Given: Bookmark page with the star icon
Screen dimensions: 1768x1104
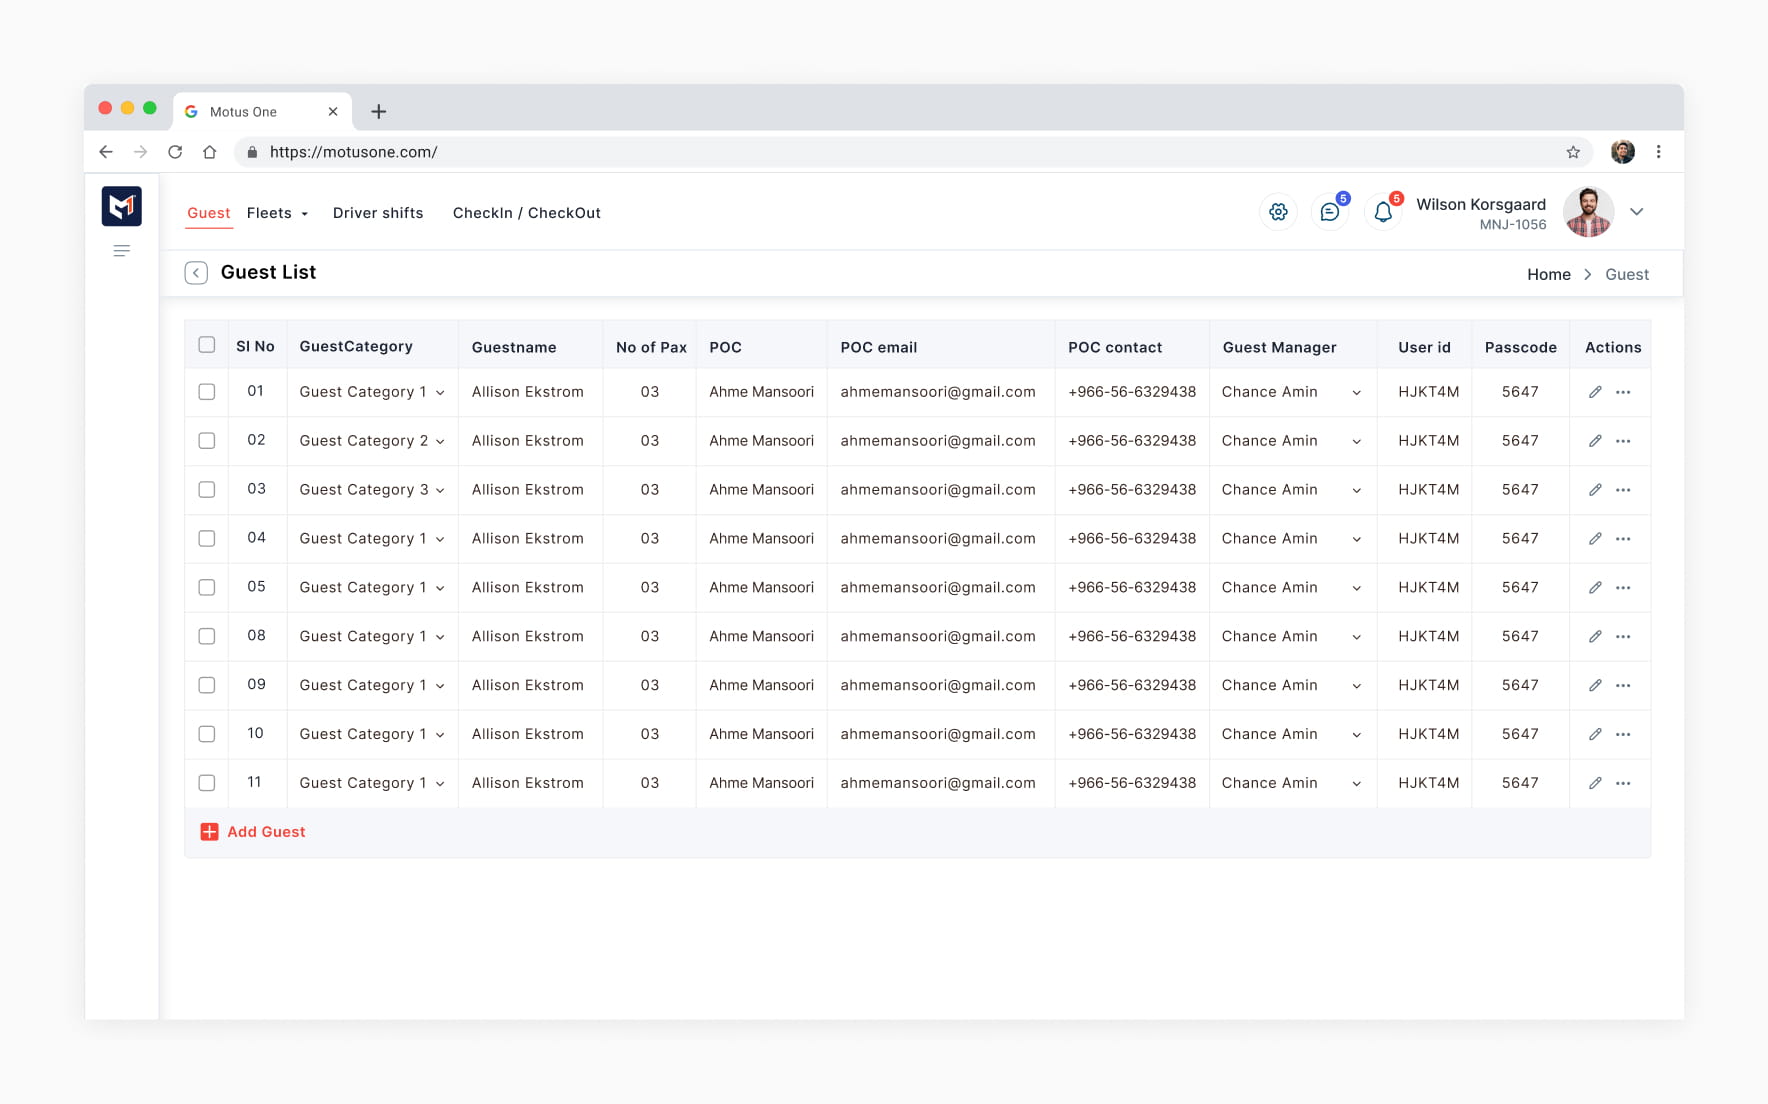Looking at the screenshot, I should (1573, 152).
